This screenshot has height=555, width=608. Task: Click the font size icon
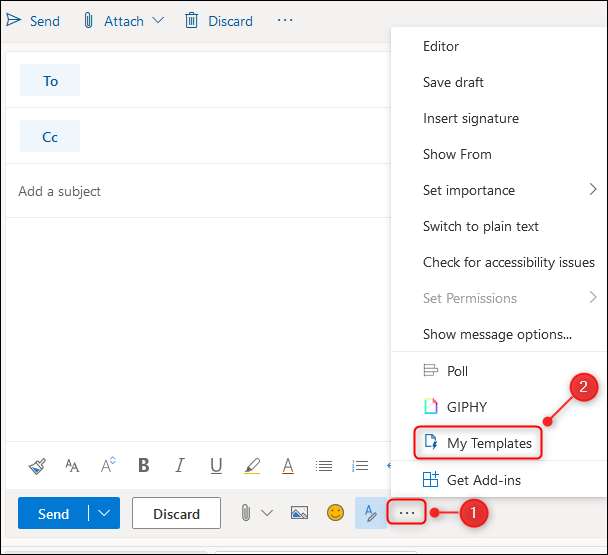[x=72, y=466]
